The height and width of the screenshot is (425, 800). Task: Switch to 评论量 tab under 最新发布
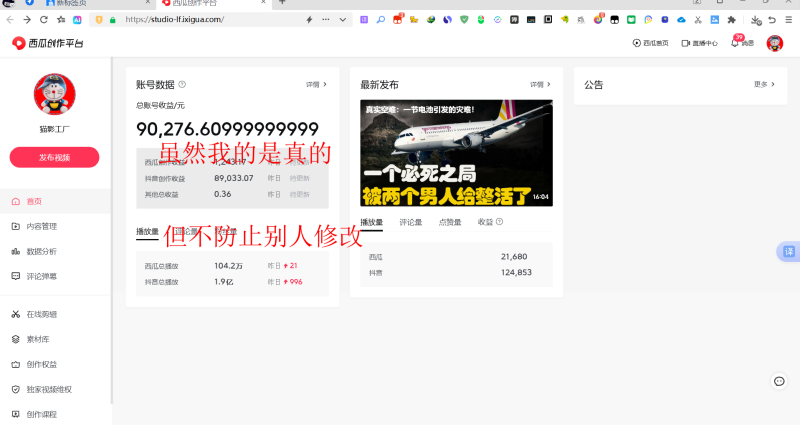pyautogui.click(x=411, y=222)
